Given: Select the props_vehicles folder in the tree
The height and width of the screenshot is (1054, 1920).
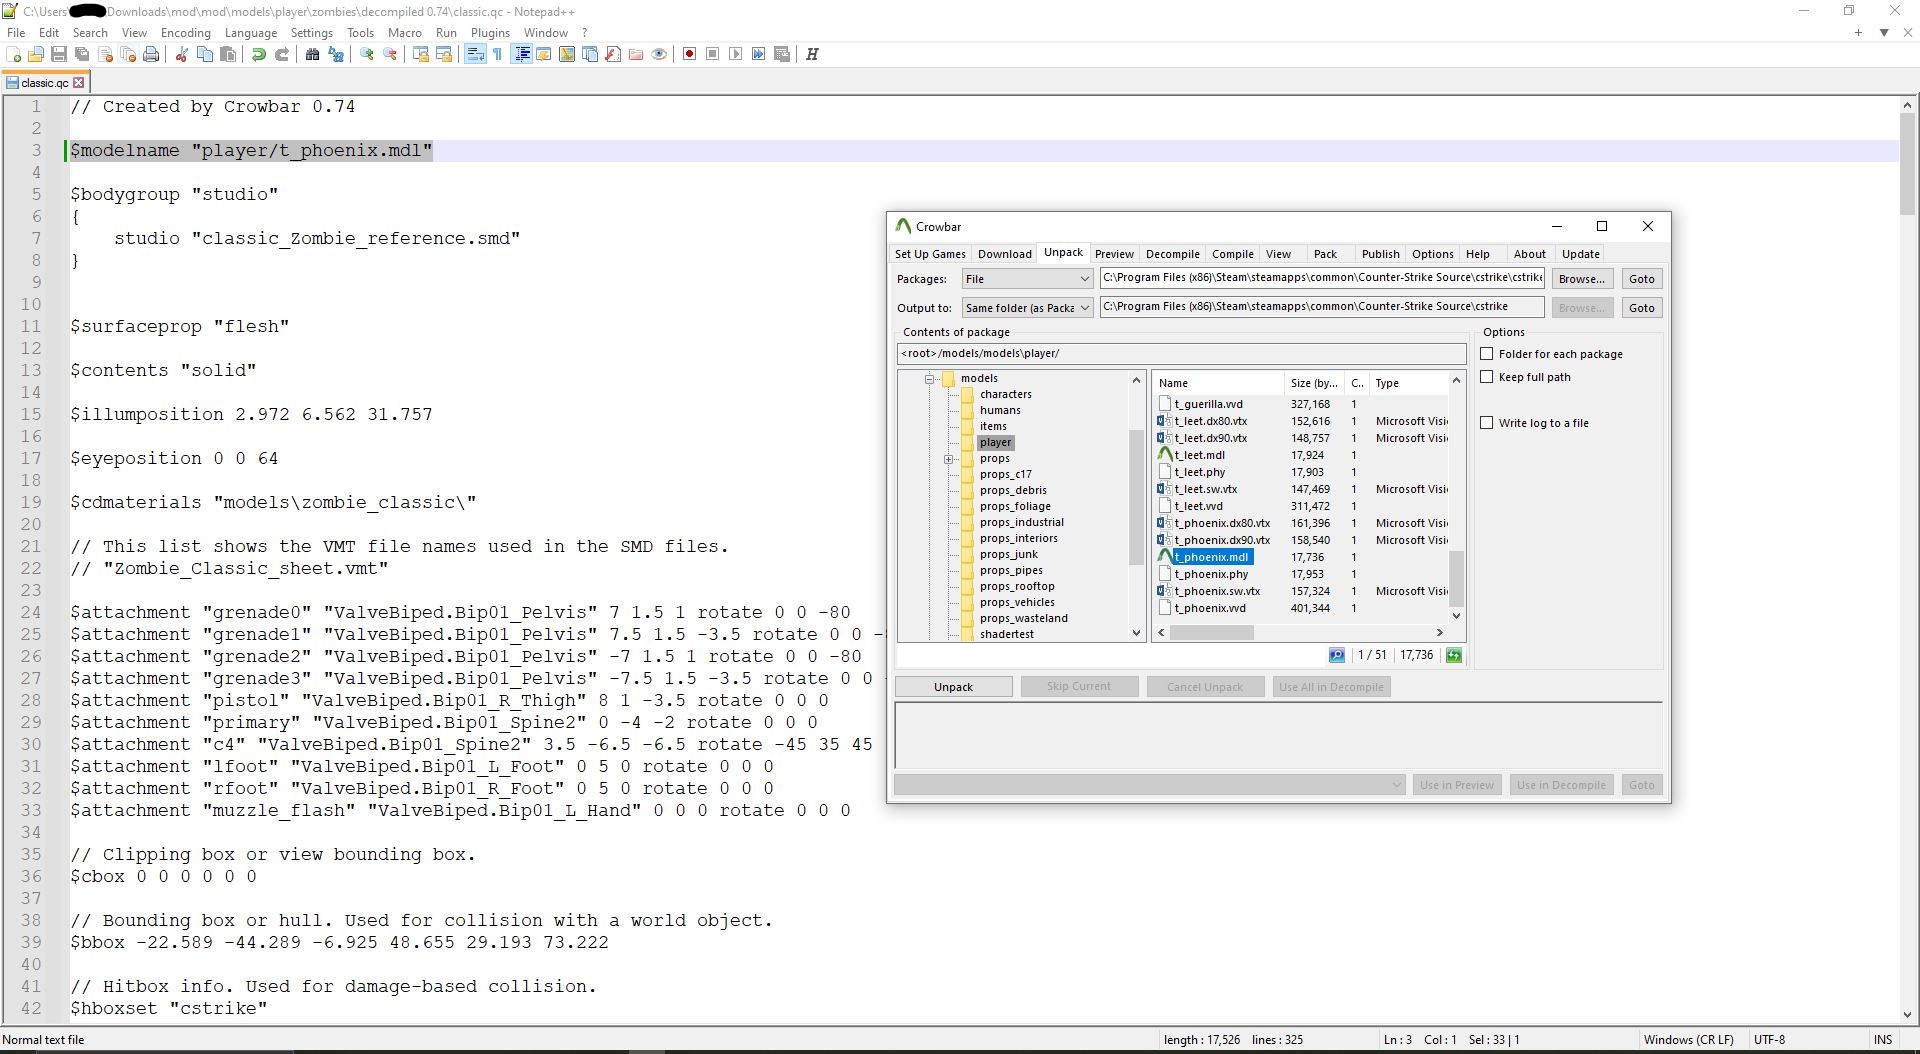Looking at the screenshot, I should [x=1017, y=602].
